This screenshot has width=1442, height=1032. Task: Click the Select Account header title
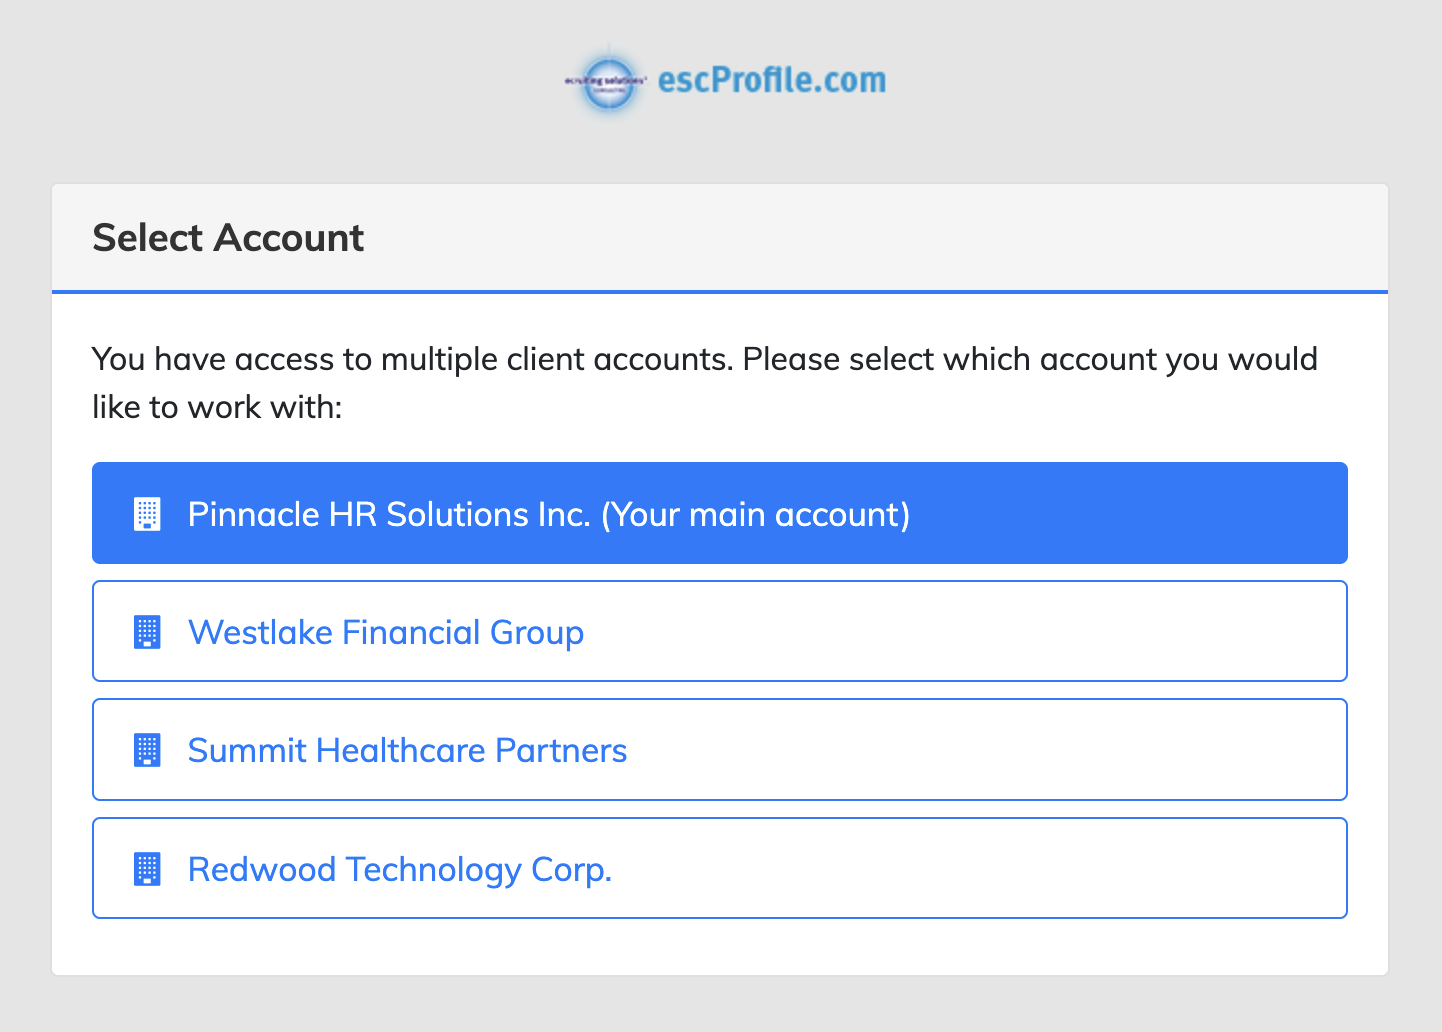click(228, 238)
